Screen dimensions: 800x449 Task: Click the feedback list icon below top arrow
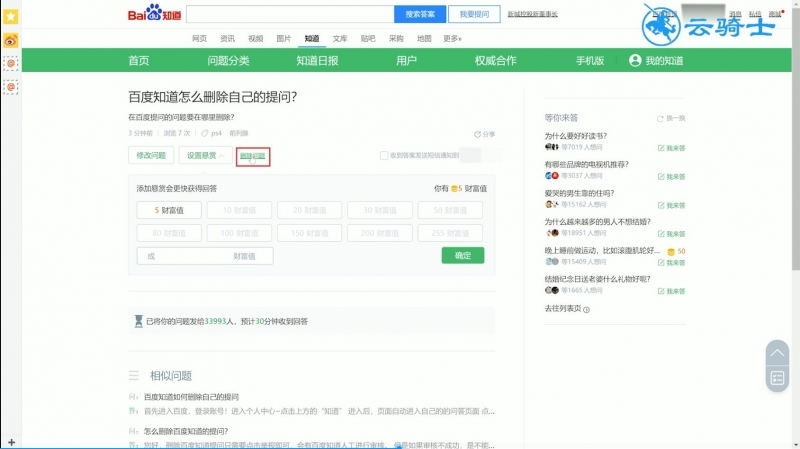pyautogui.click(x=777, y=379)
